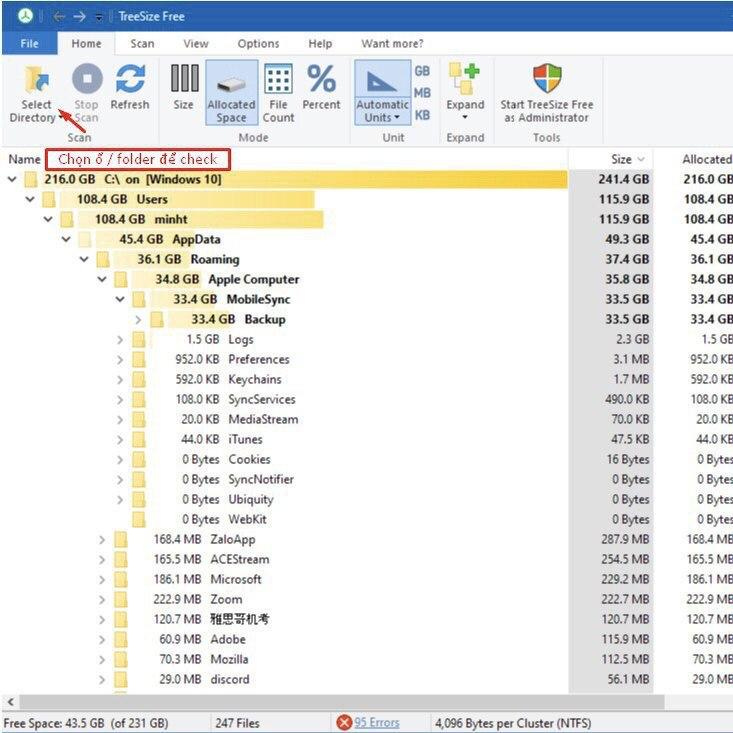
Task: Collapse the Users folder node
Action: point(30,199)
